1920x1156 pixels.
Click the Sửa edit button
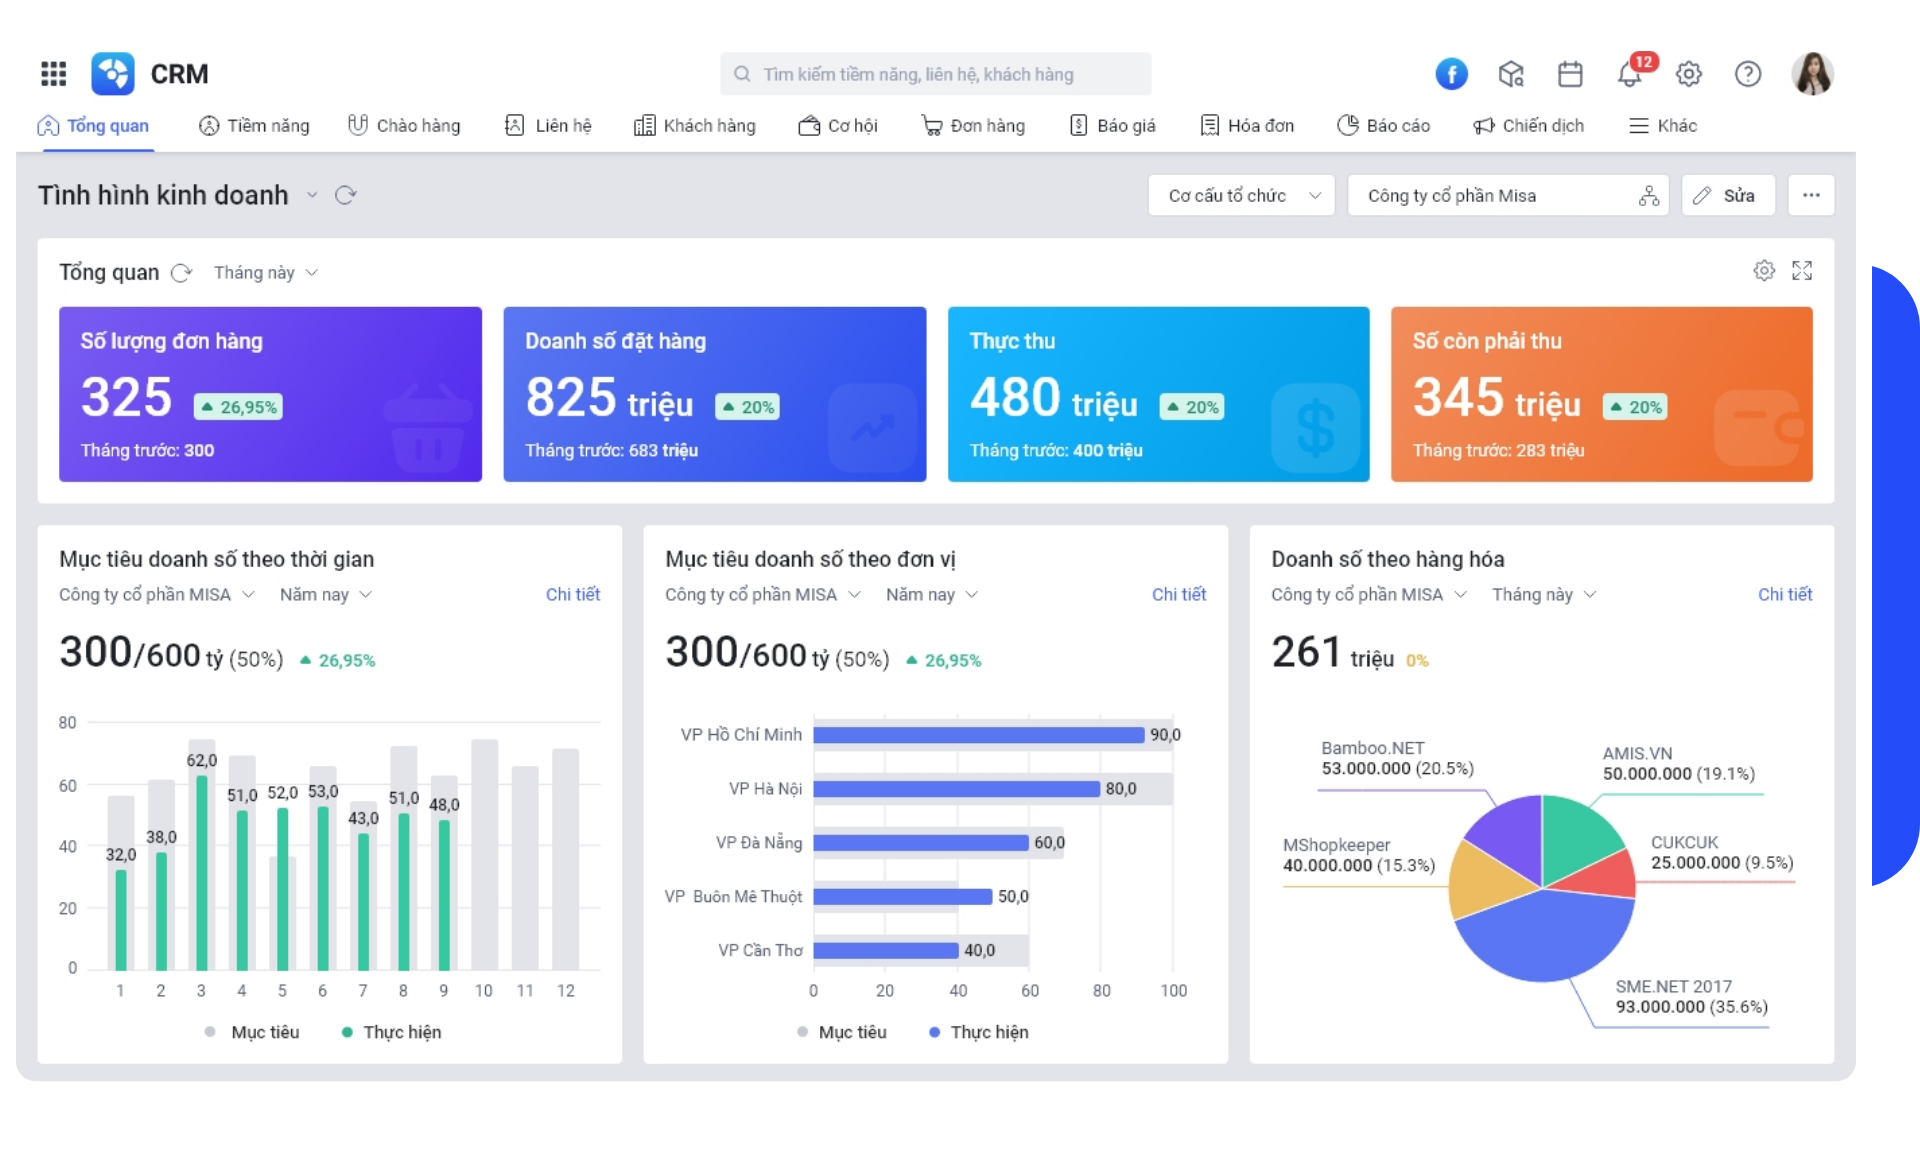point(1727,196)
